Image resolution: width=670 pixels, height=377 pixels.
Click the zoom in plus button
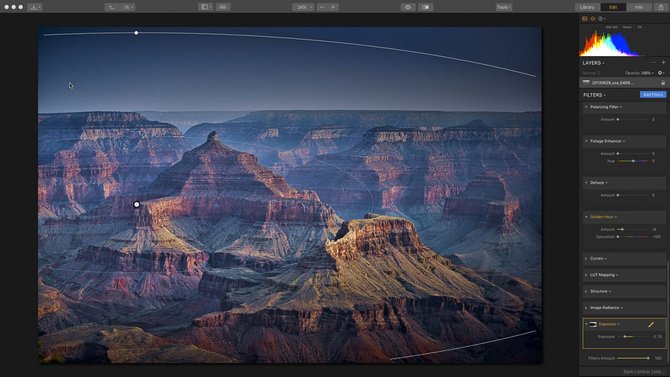333,7
